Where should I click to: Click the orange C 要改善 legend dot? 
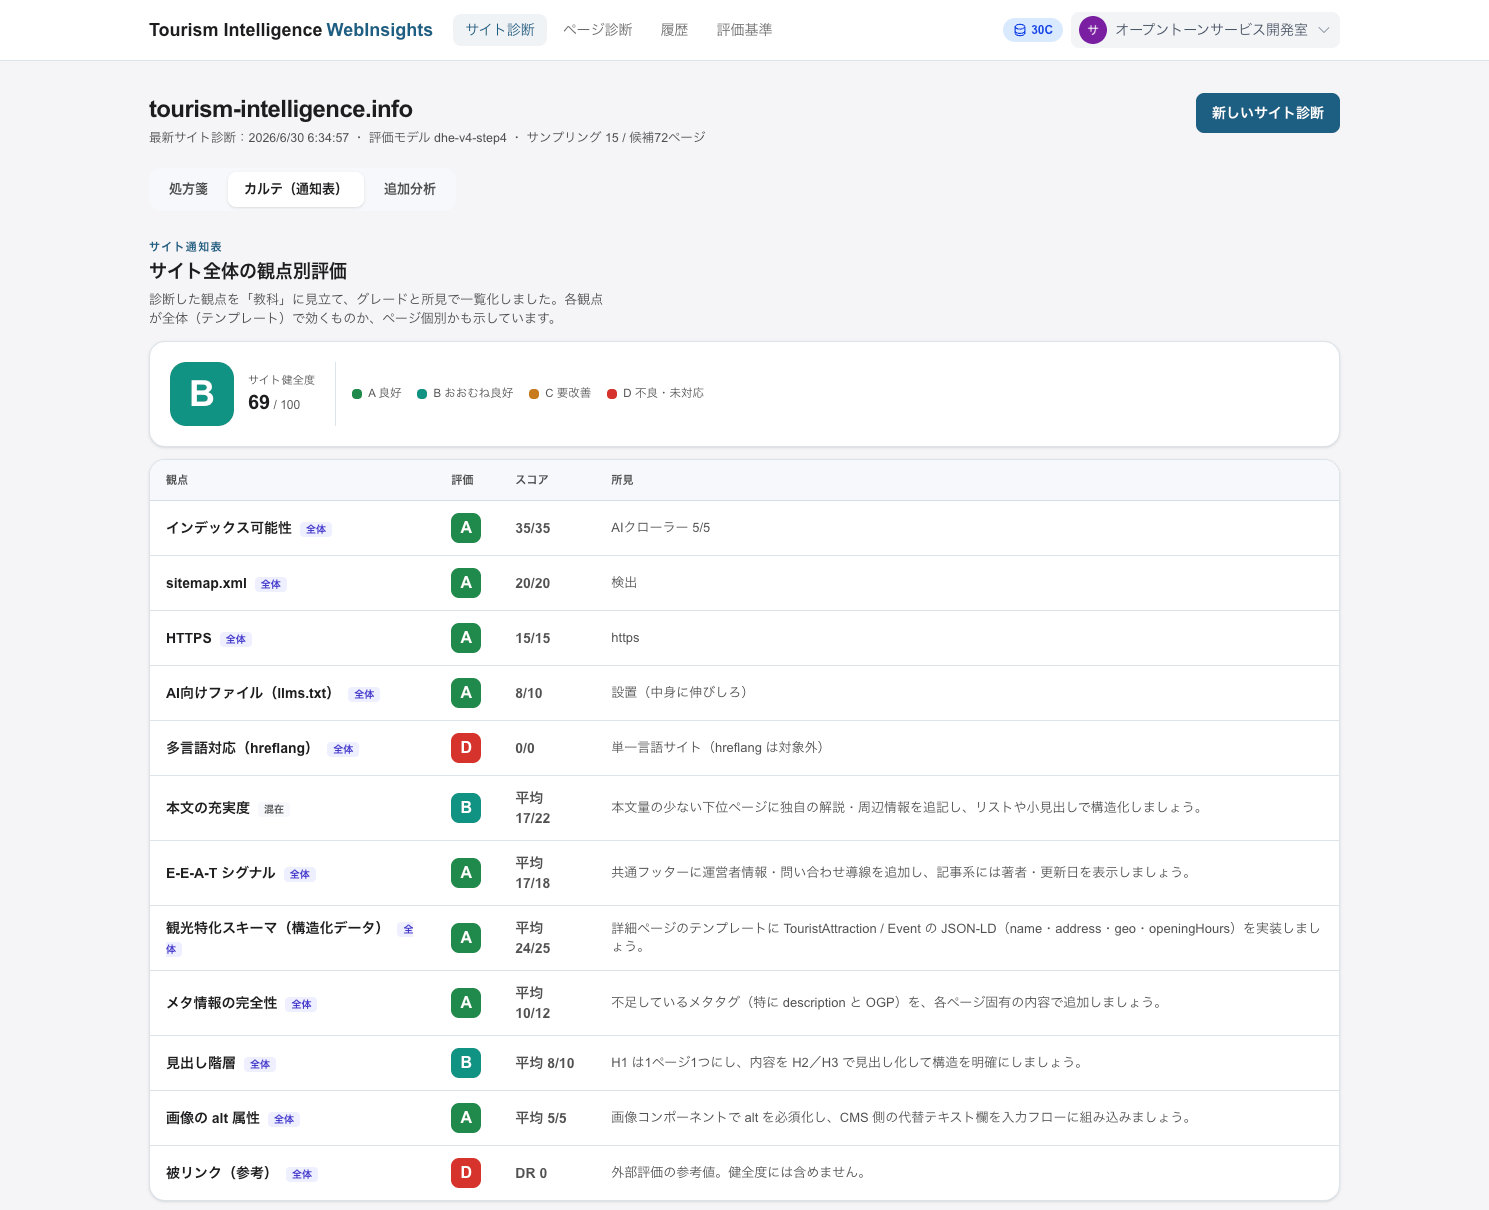[x=534, y=394]
